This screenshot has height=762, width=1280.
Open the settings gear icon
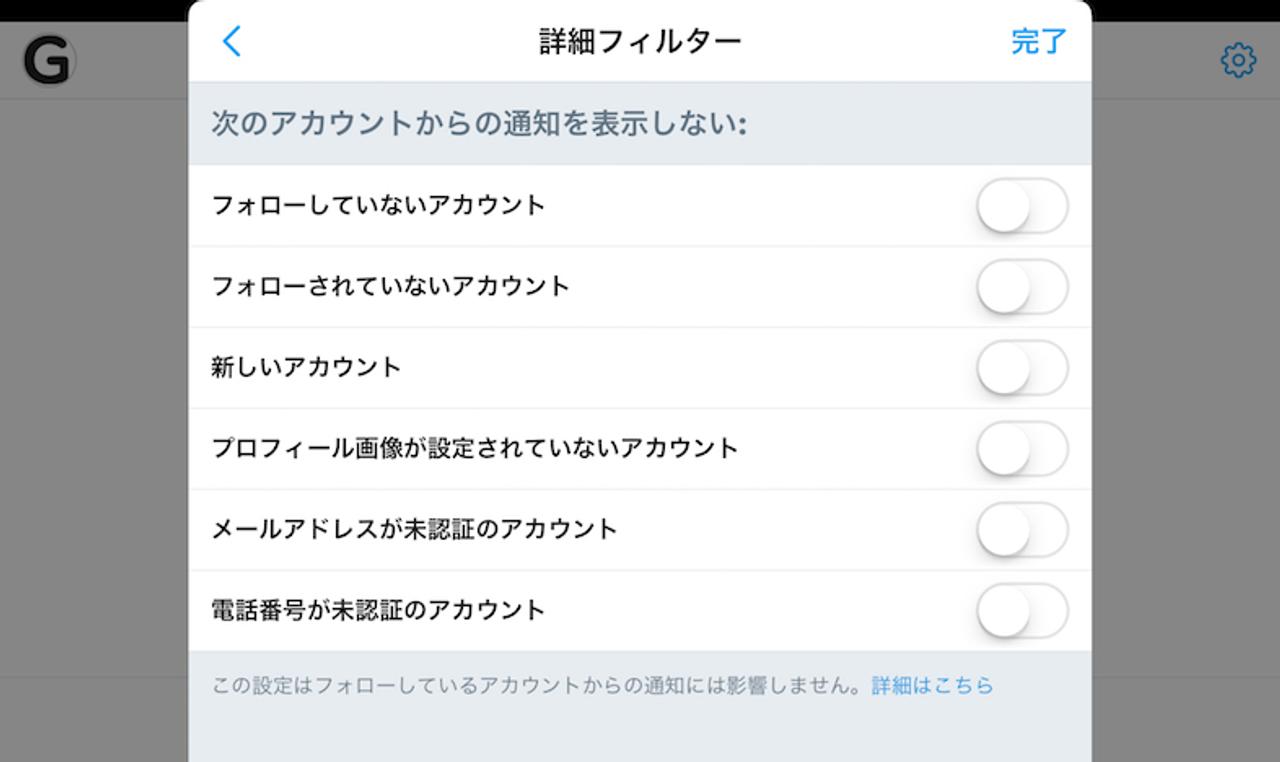coord(1238,58)
